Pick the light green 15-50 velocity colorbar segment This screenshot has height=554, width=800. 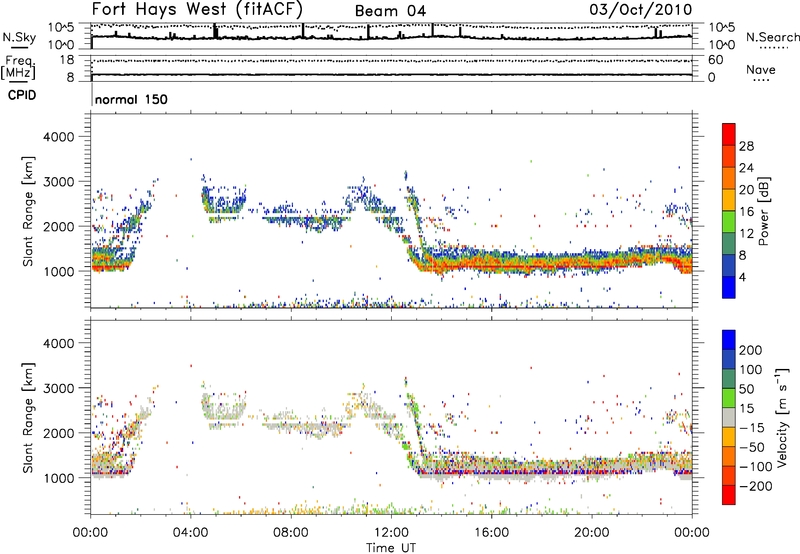pos(729,398)
